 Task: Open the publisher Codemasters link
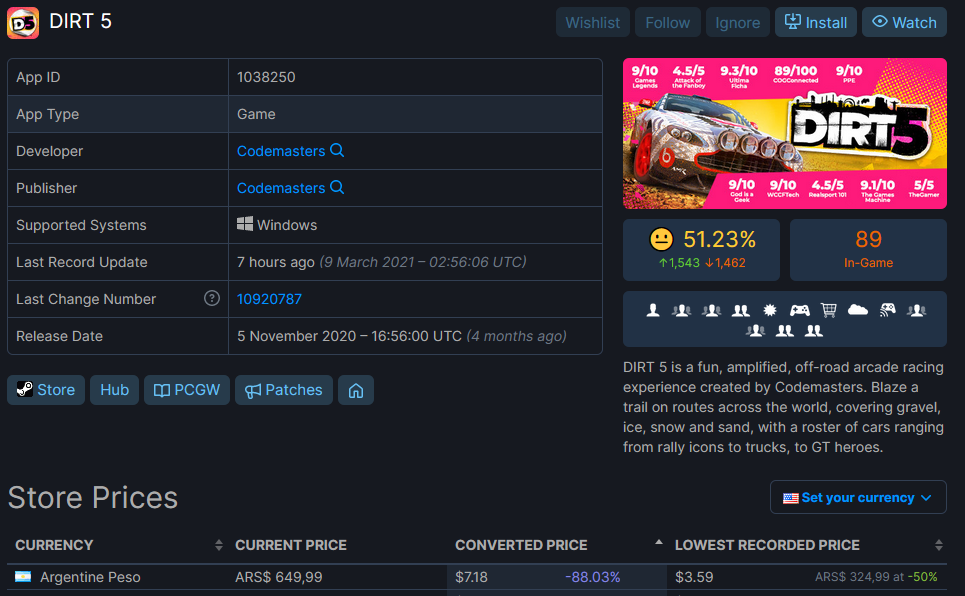coord(281,188)
